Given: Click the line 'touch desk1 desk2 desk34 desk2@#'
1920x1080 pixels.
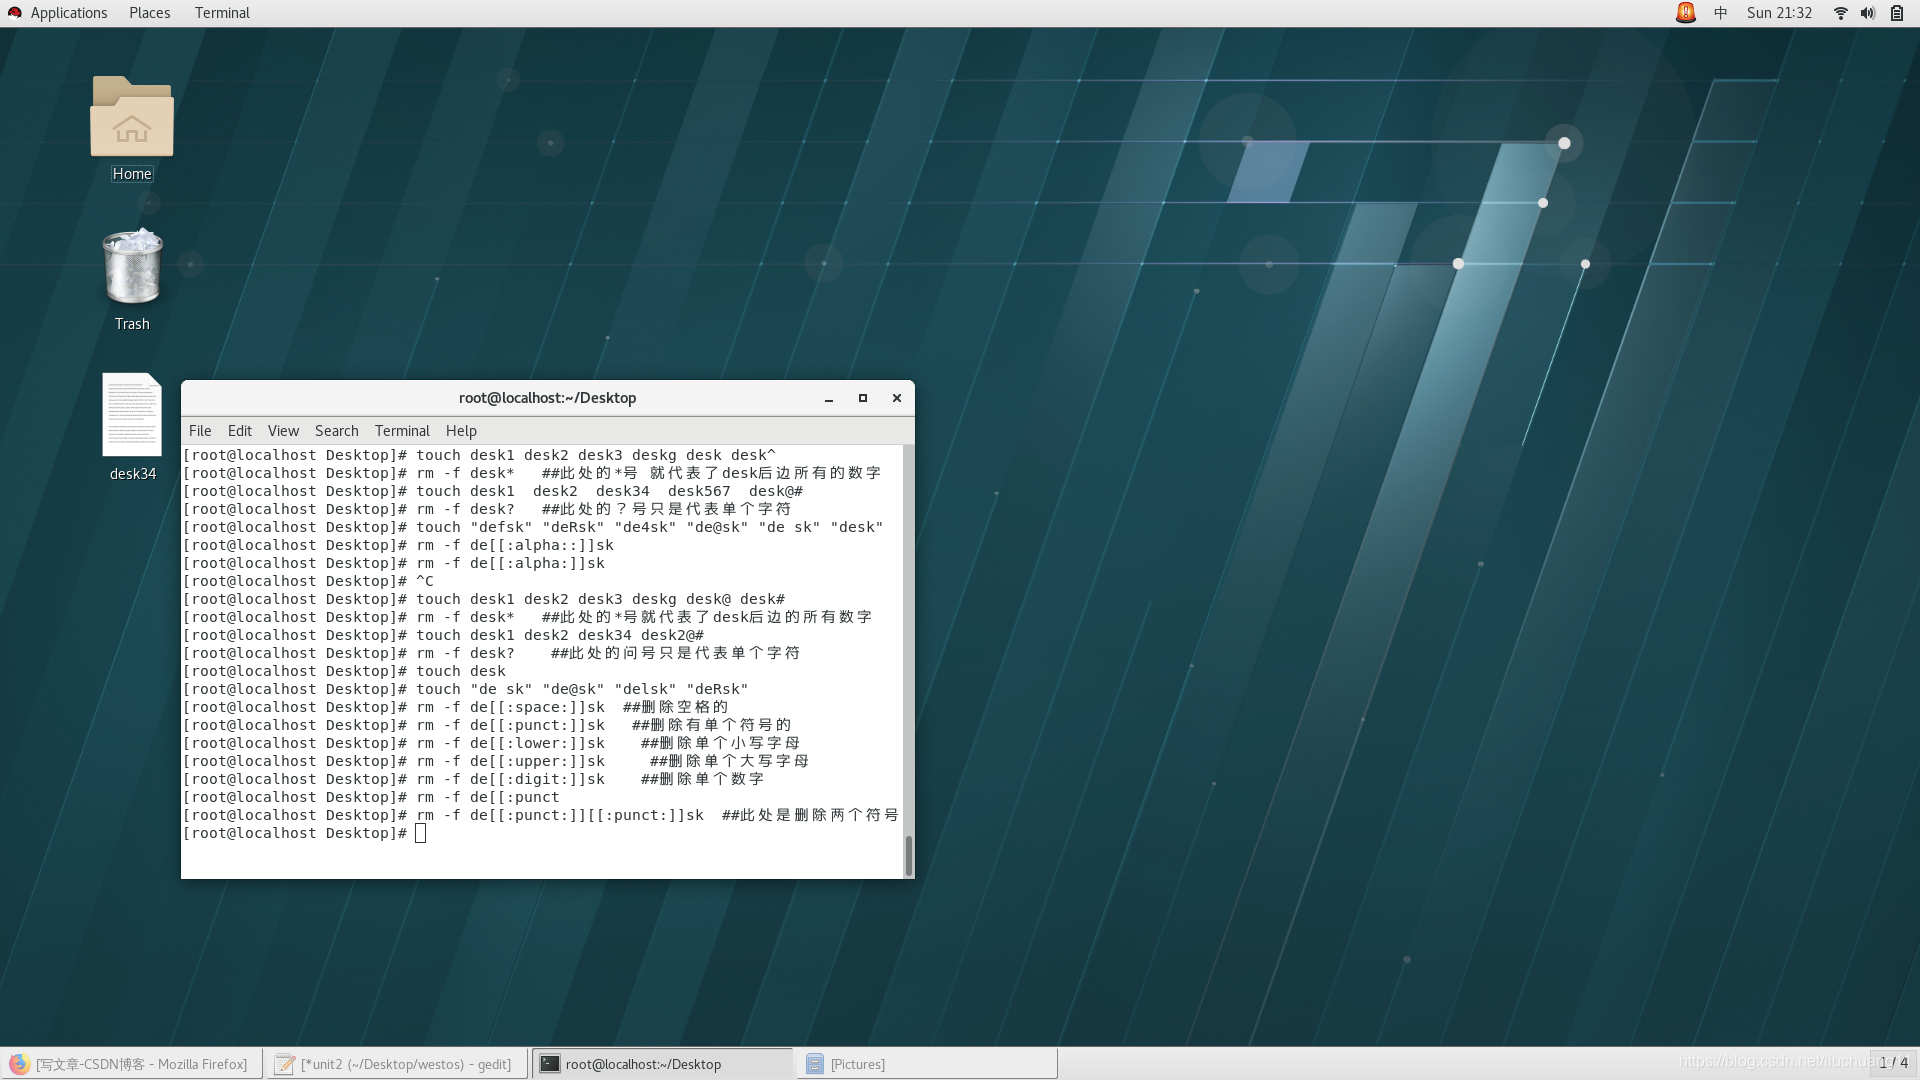Looking at the screenshot, I should pos(444,635).
